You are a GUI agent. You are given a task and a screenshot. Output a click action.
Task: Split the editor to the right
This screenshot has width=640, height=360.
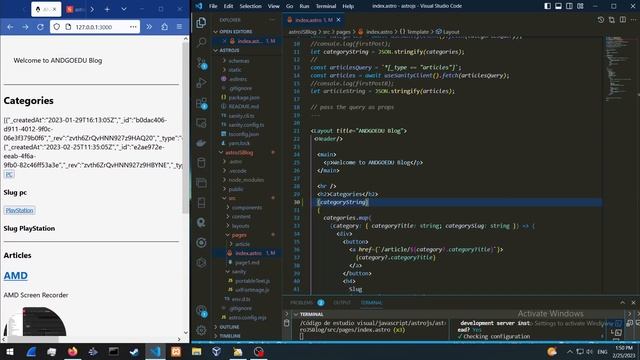coord(623,20)
